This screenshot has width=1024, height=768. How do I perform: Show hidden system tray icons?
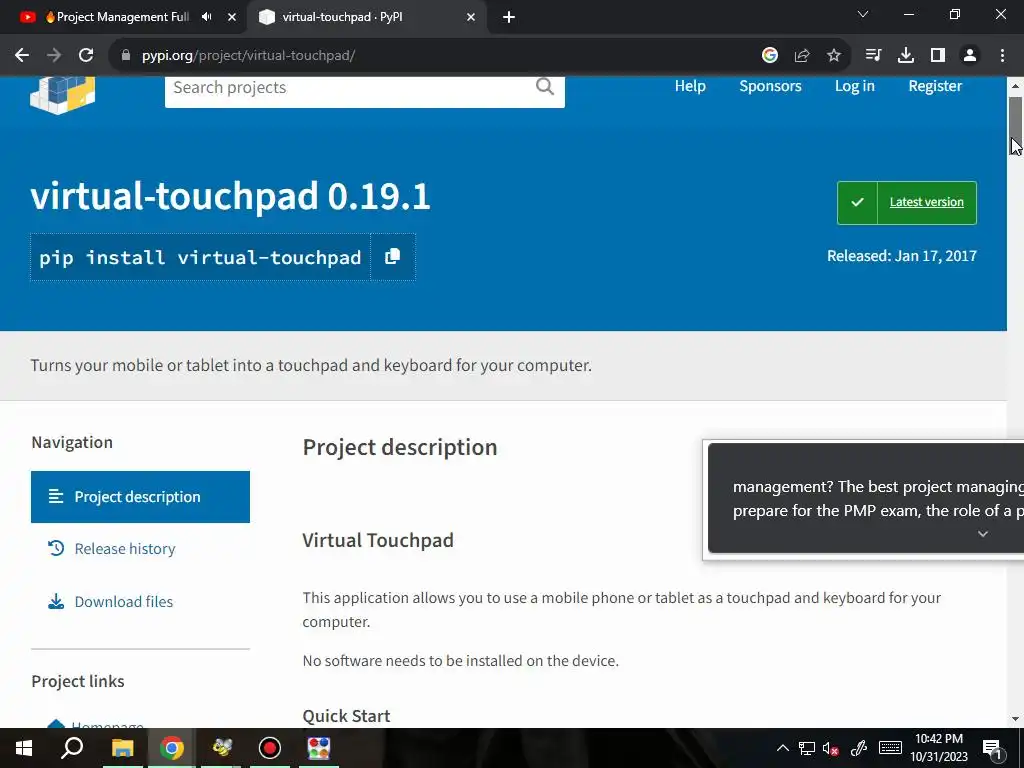tap(782, 748)
